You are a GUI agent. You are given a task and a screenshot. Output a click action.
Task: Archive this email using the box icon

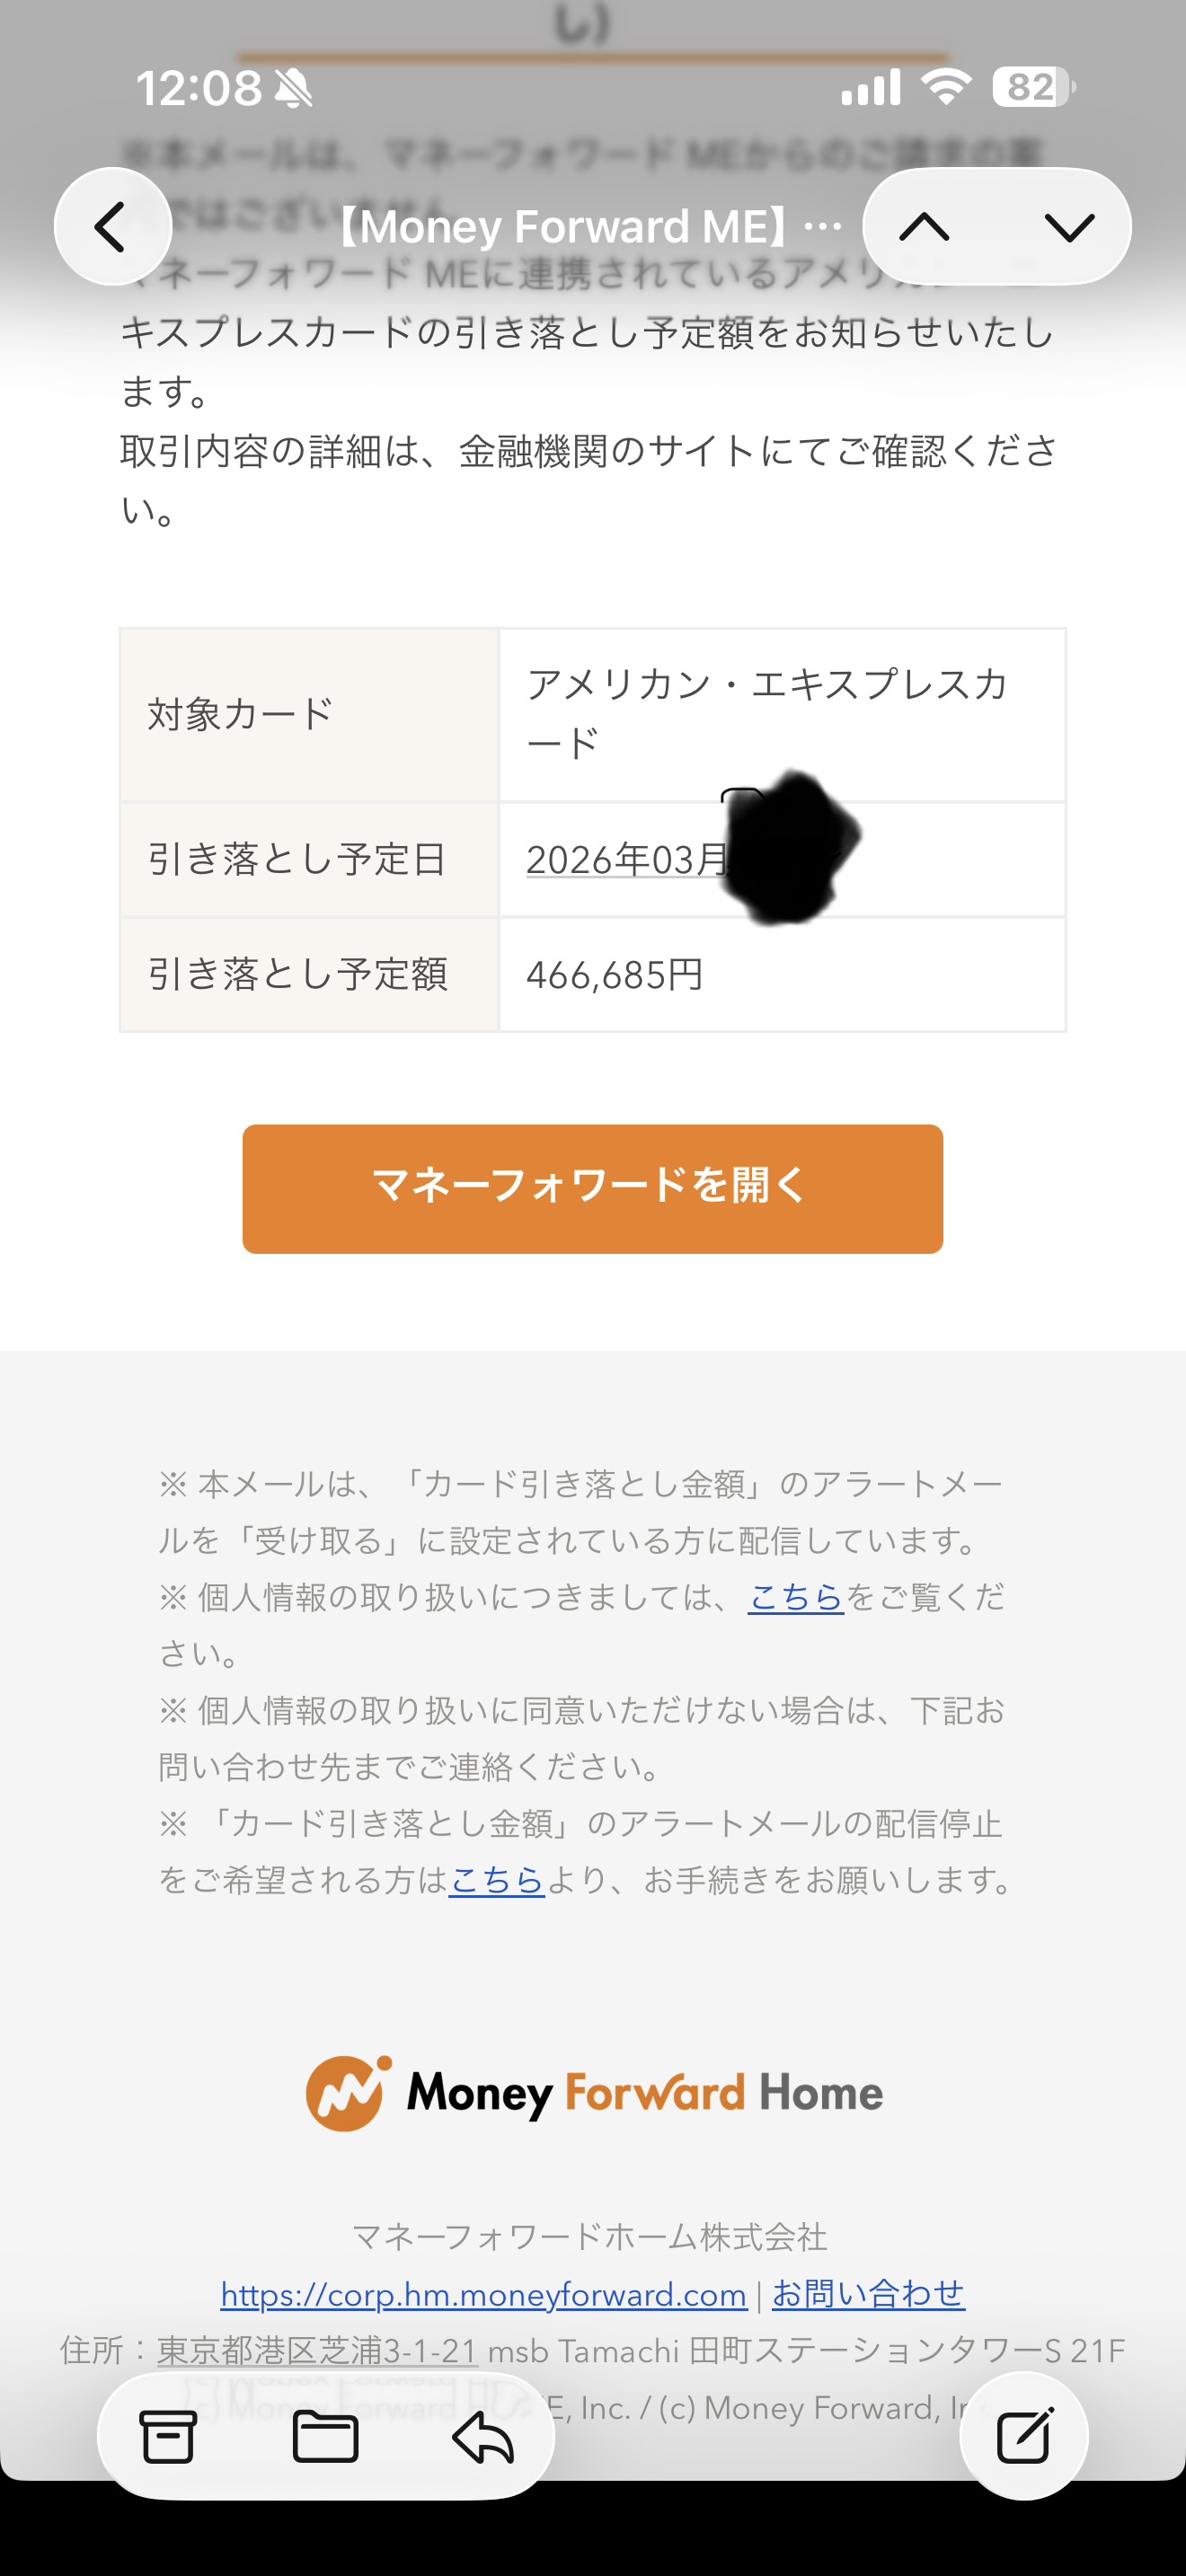pos(168,2436)
